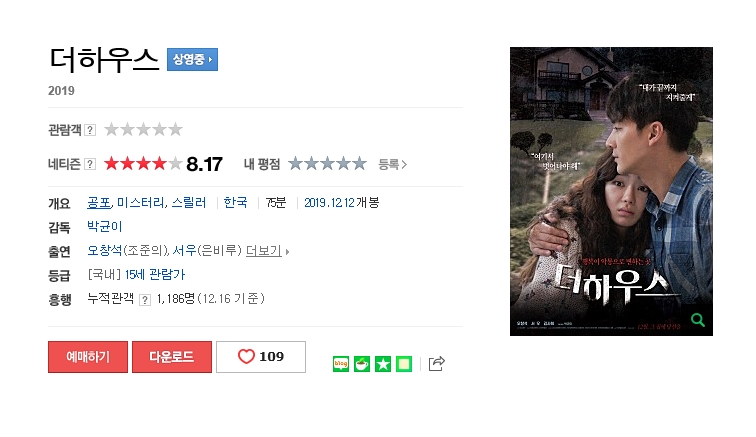The height and width of the screenshot is (437, 756).
Task: Click the green star bookmark icon
Action: click(383, 364)
